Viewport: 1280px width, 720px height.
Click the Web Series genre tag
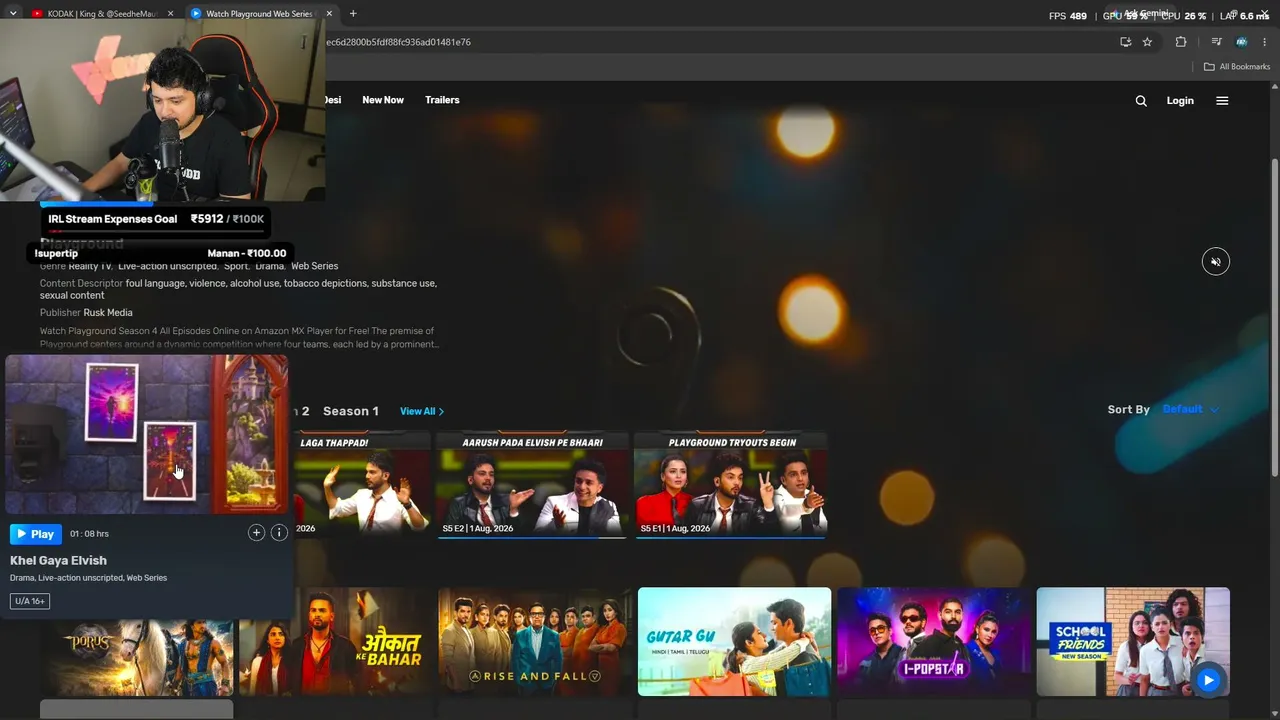(x=315, y=266)
